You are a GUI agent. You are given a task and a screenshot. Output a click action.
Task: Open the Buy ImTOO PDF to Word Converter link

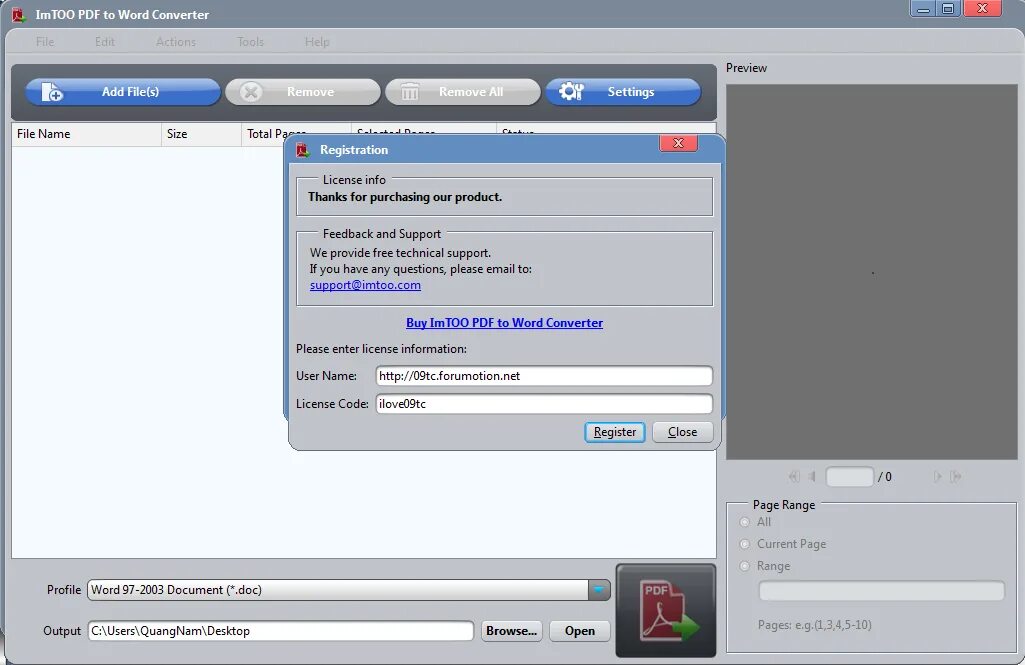(x=505, y=323)
